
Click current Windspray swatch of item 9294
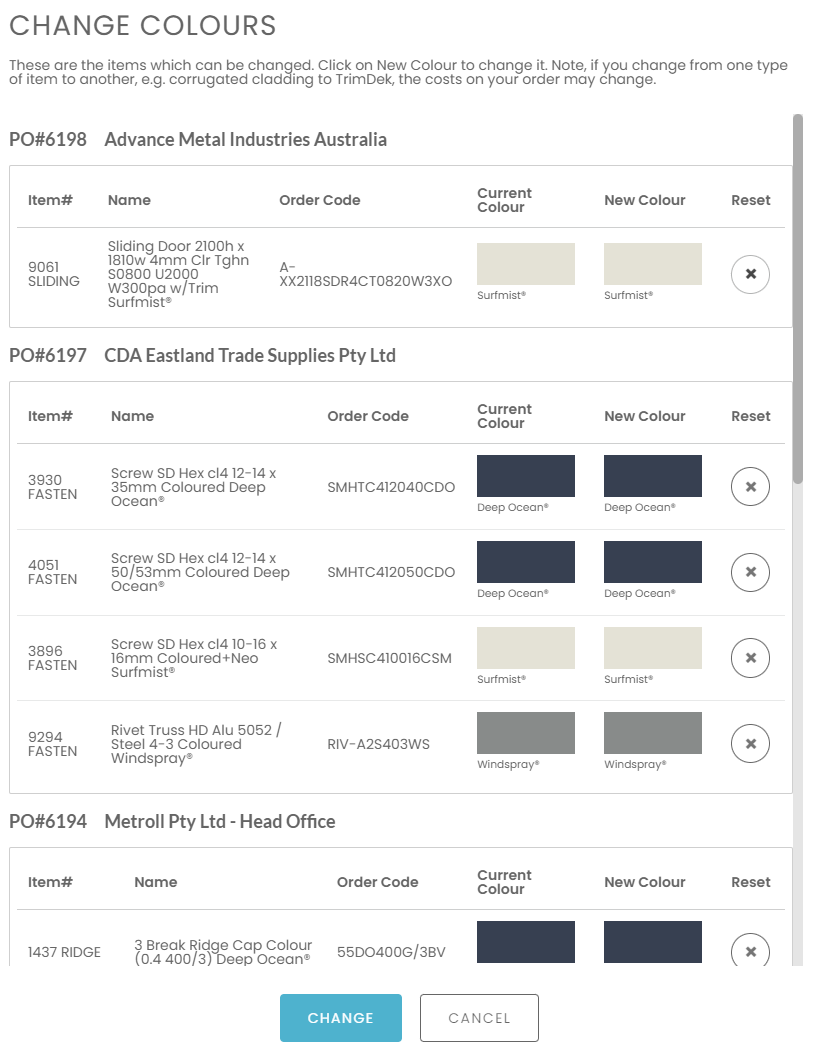(x=525, y=733)
